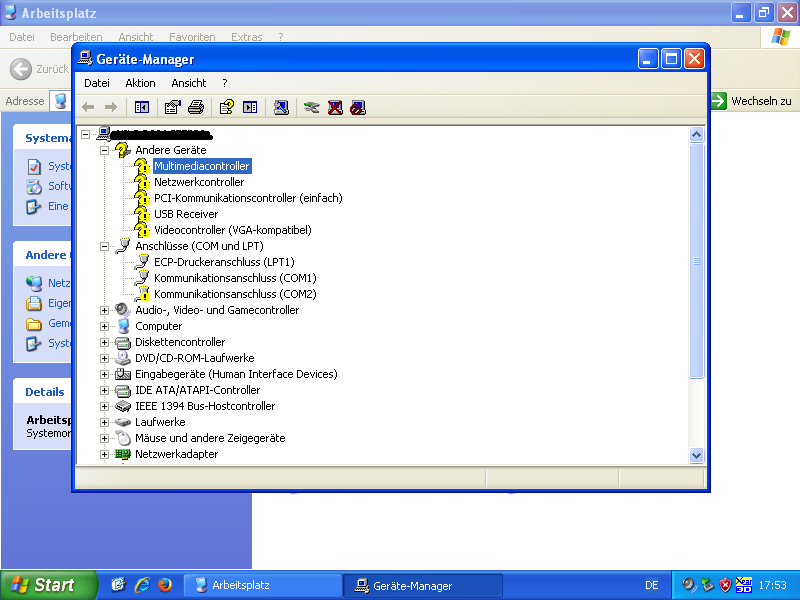800x600 pixels.
Task: Scan for hardware changes using toolbar icon
Action: tap(281, 107)
